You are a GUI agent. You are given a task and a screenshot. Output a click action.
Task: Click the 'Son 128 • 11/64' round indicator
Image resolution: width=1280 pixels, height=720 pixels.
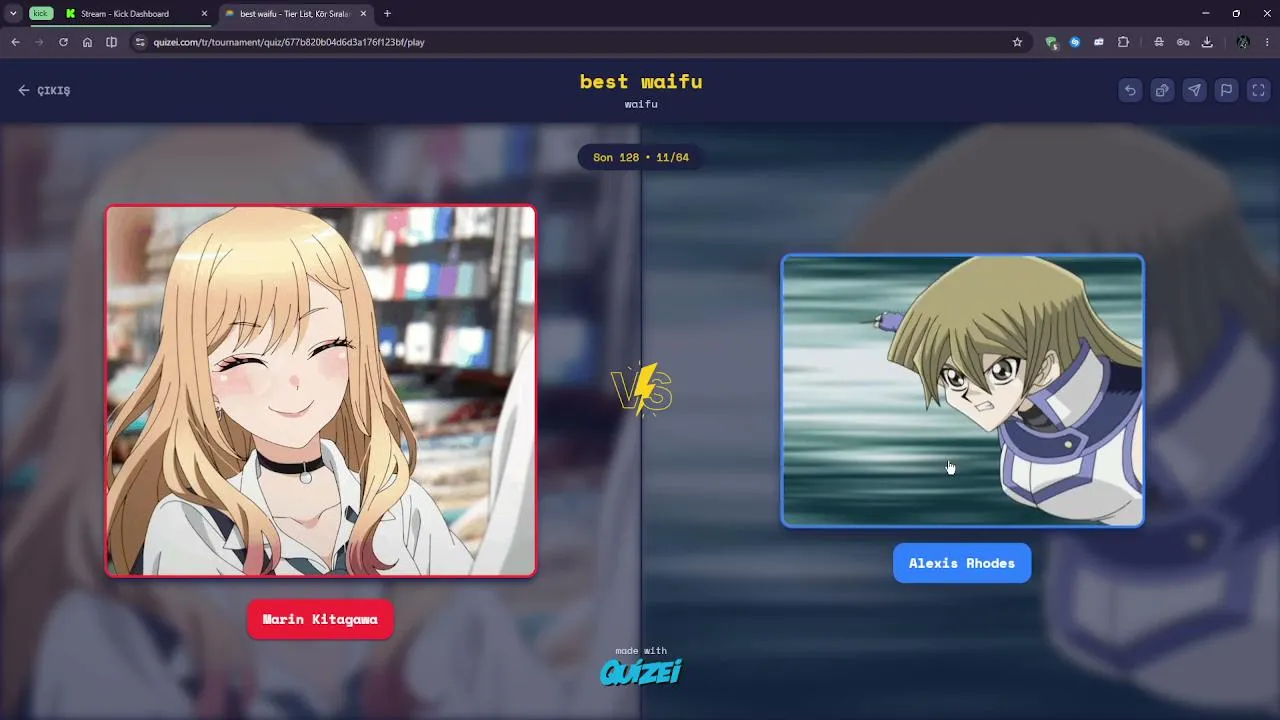(641, 157)
